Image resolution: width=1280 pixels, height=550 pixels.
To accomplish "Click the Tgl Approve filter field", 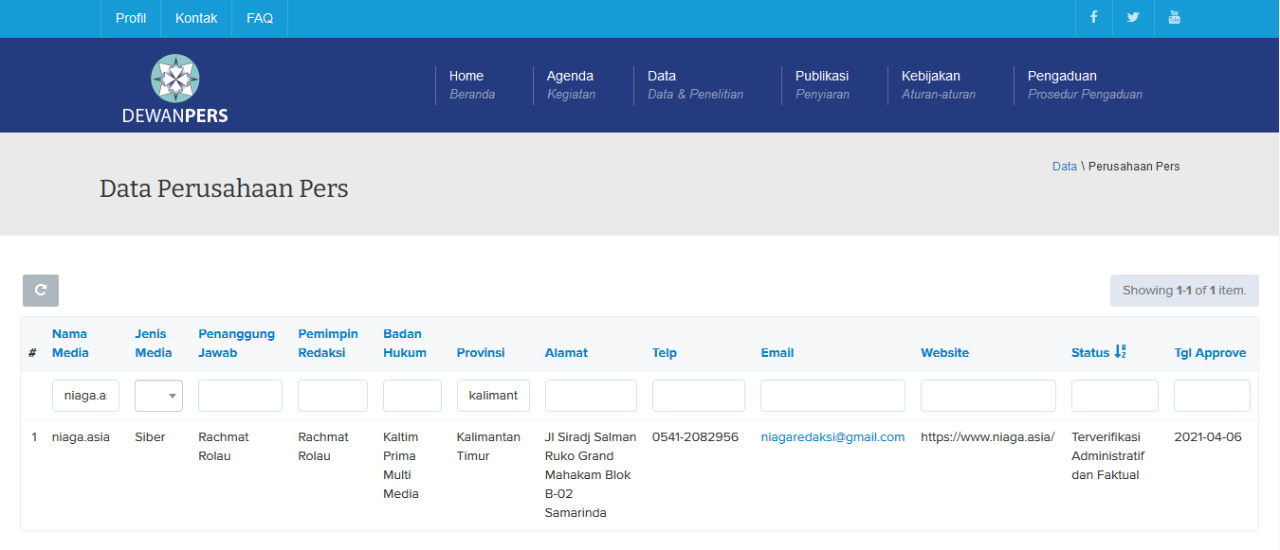I will pos(1212,396).
